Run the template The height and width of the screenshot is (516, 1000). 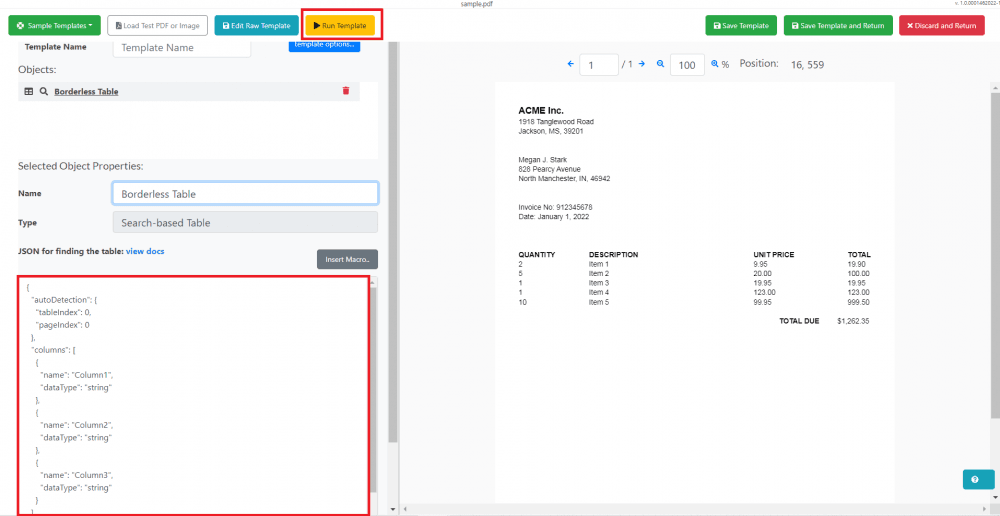(339, 25)
